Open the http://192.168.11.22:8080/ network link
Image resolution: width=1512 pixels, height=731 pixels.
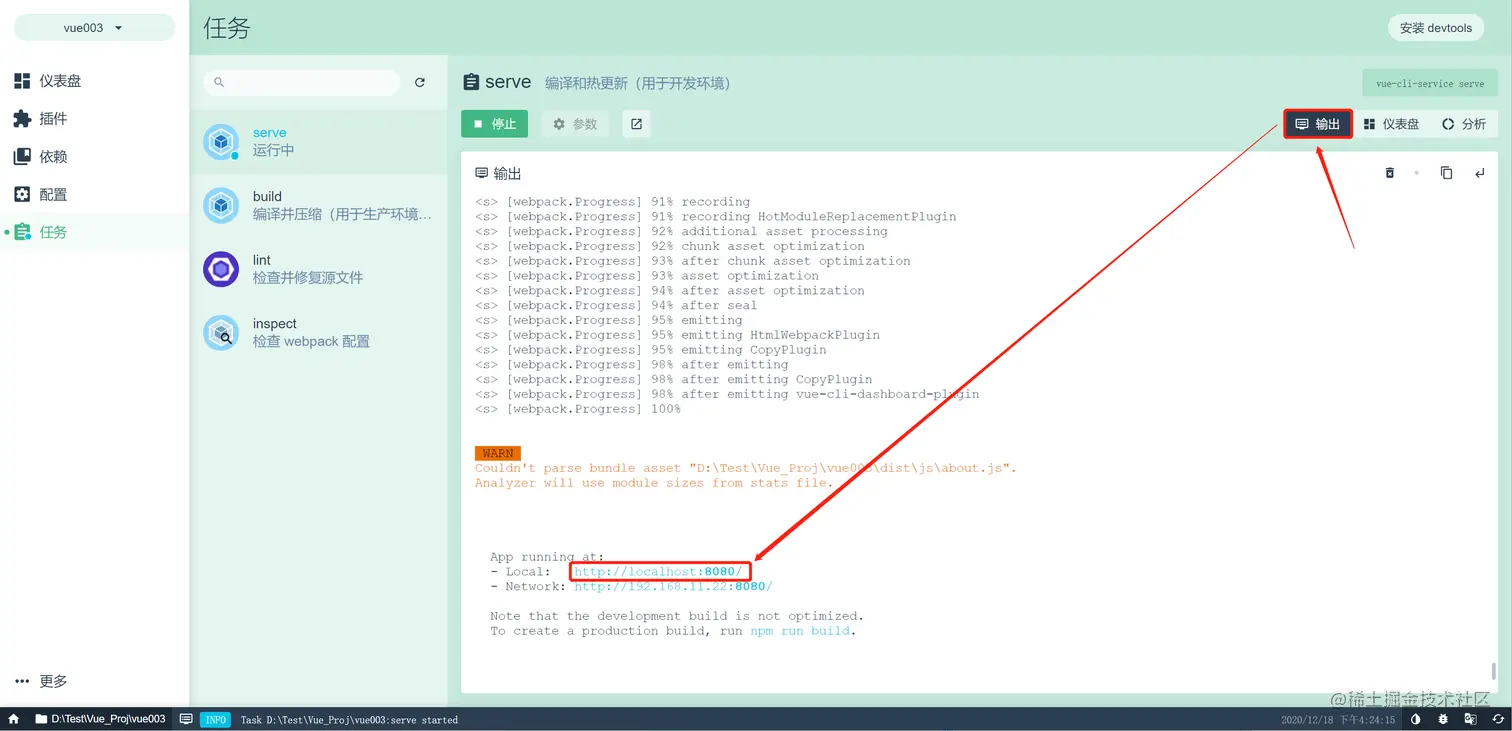click(673, 587)
